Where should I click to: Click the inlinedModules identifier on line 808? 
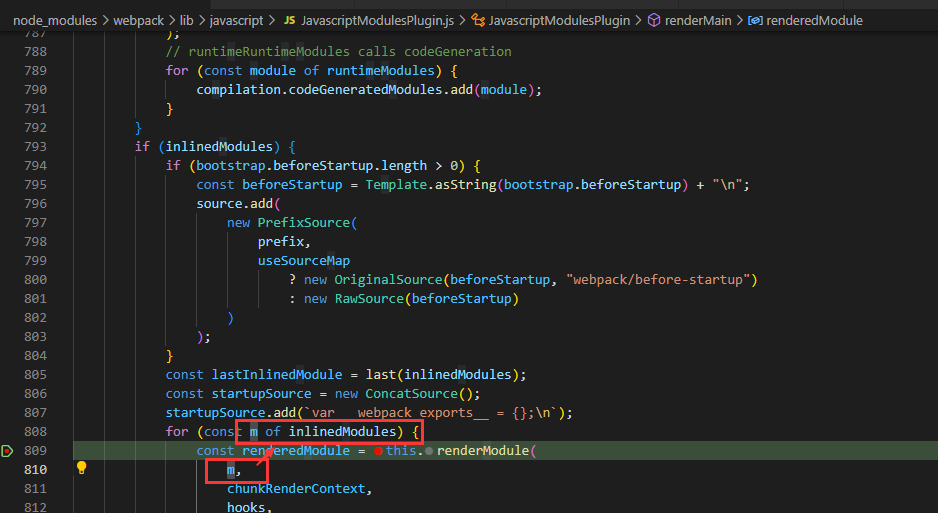point(342,432)
